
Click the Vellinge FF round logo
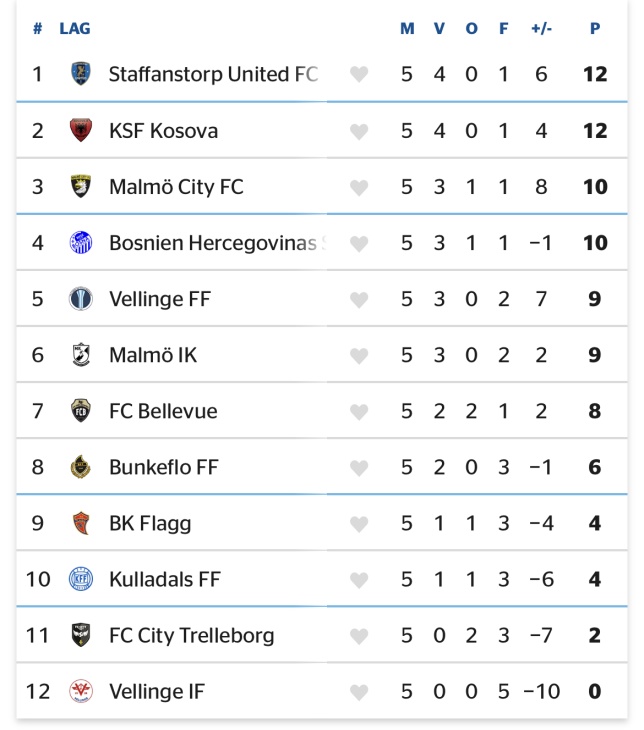tap(81, 298)
